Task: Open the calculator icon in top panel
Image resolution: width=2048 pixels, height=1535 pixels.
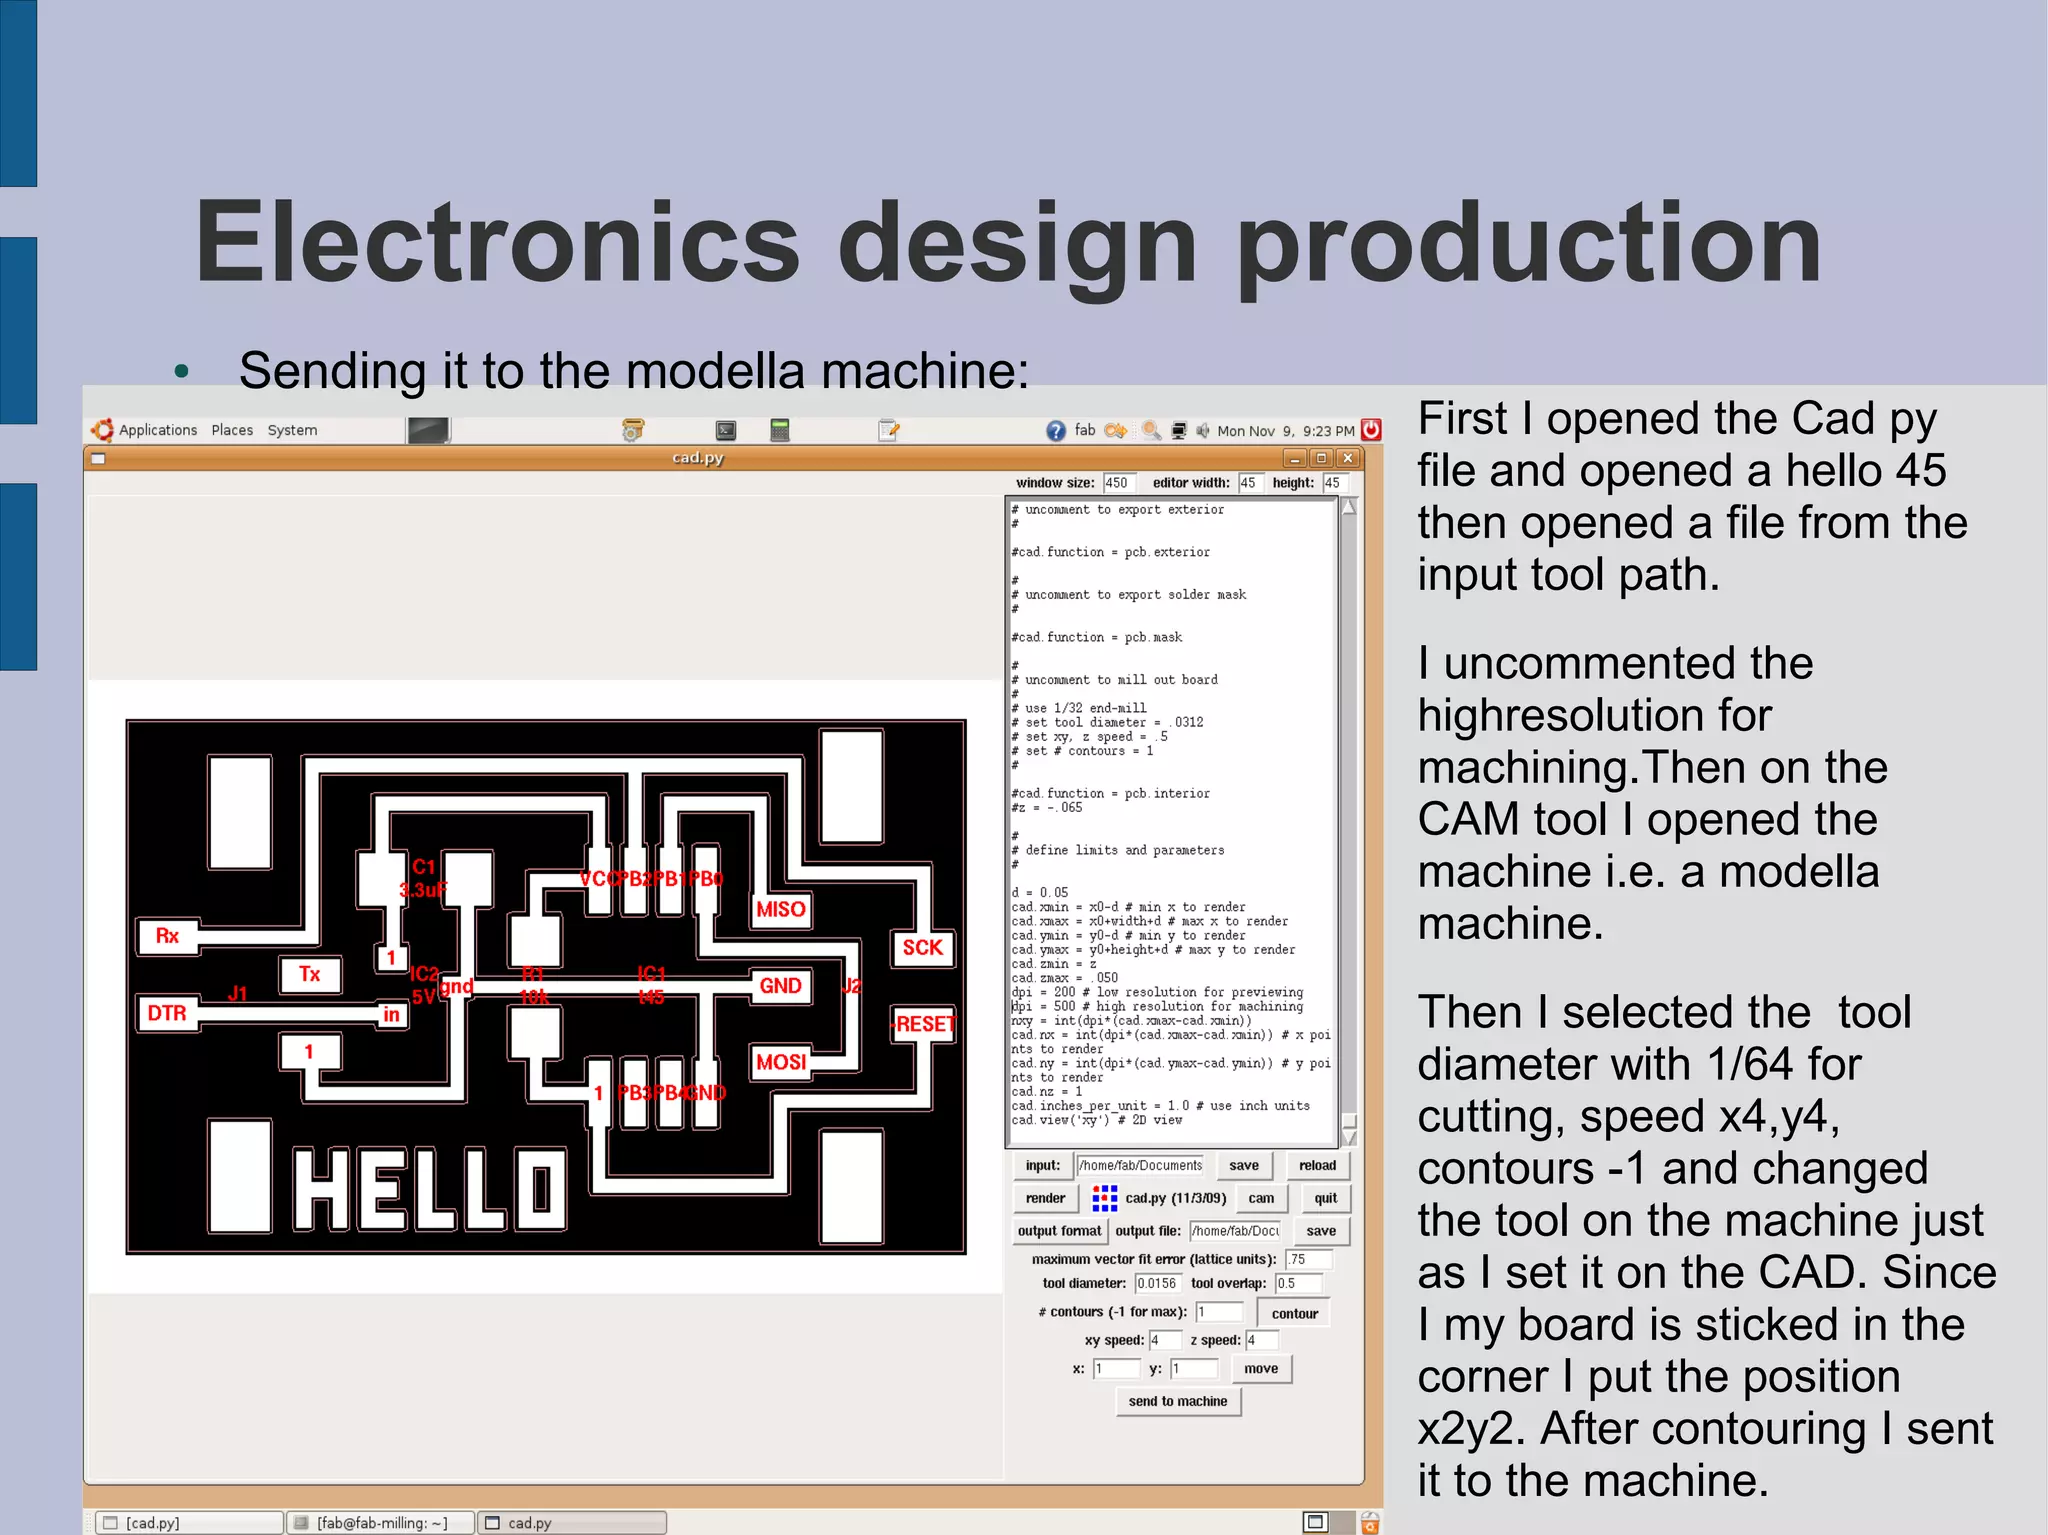Action: click(x=780, y=430)
